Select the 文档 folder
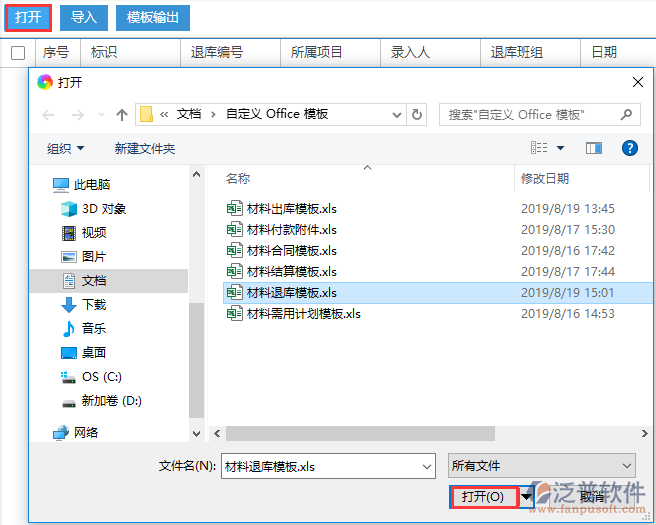Image resolution: width=656 pixels, height=525 pixels. [x=109, y=281]
